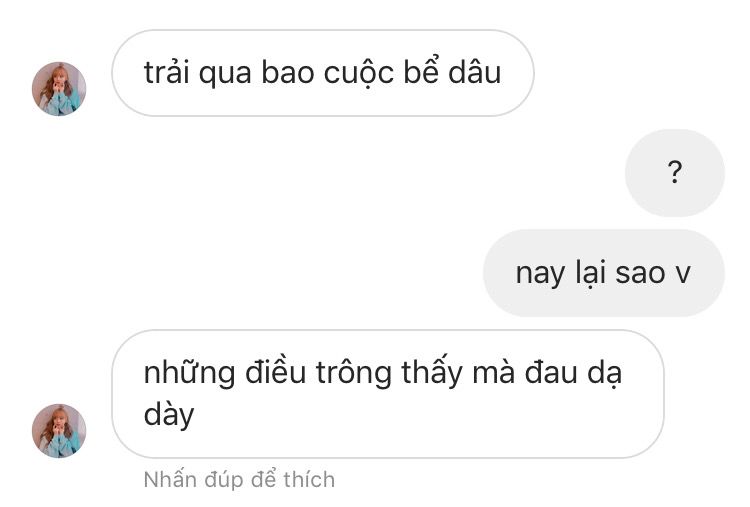750x507 pixels.
Task: Tap the 'nay lại sao v' sent bubble
Action: [x=604, y=273]
